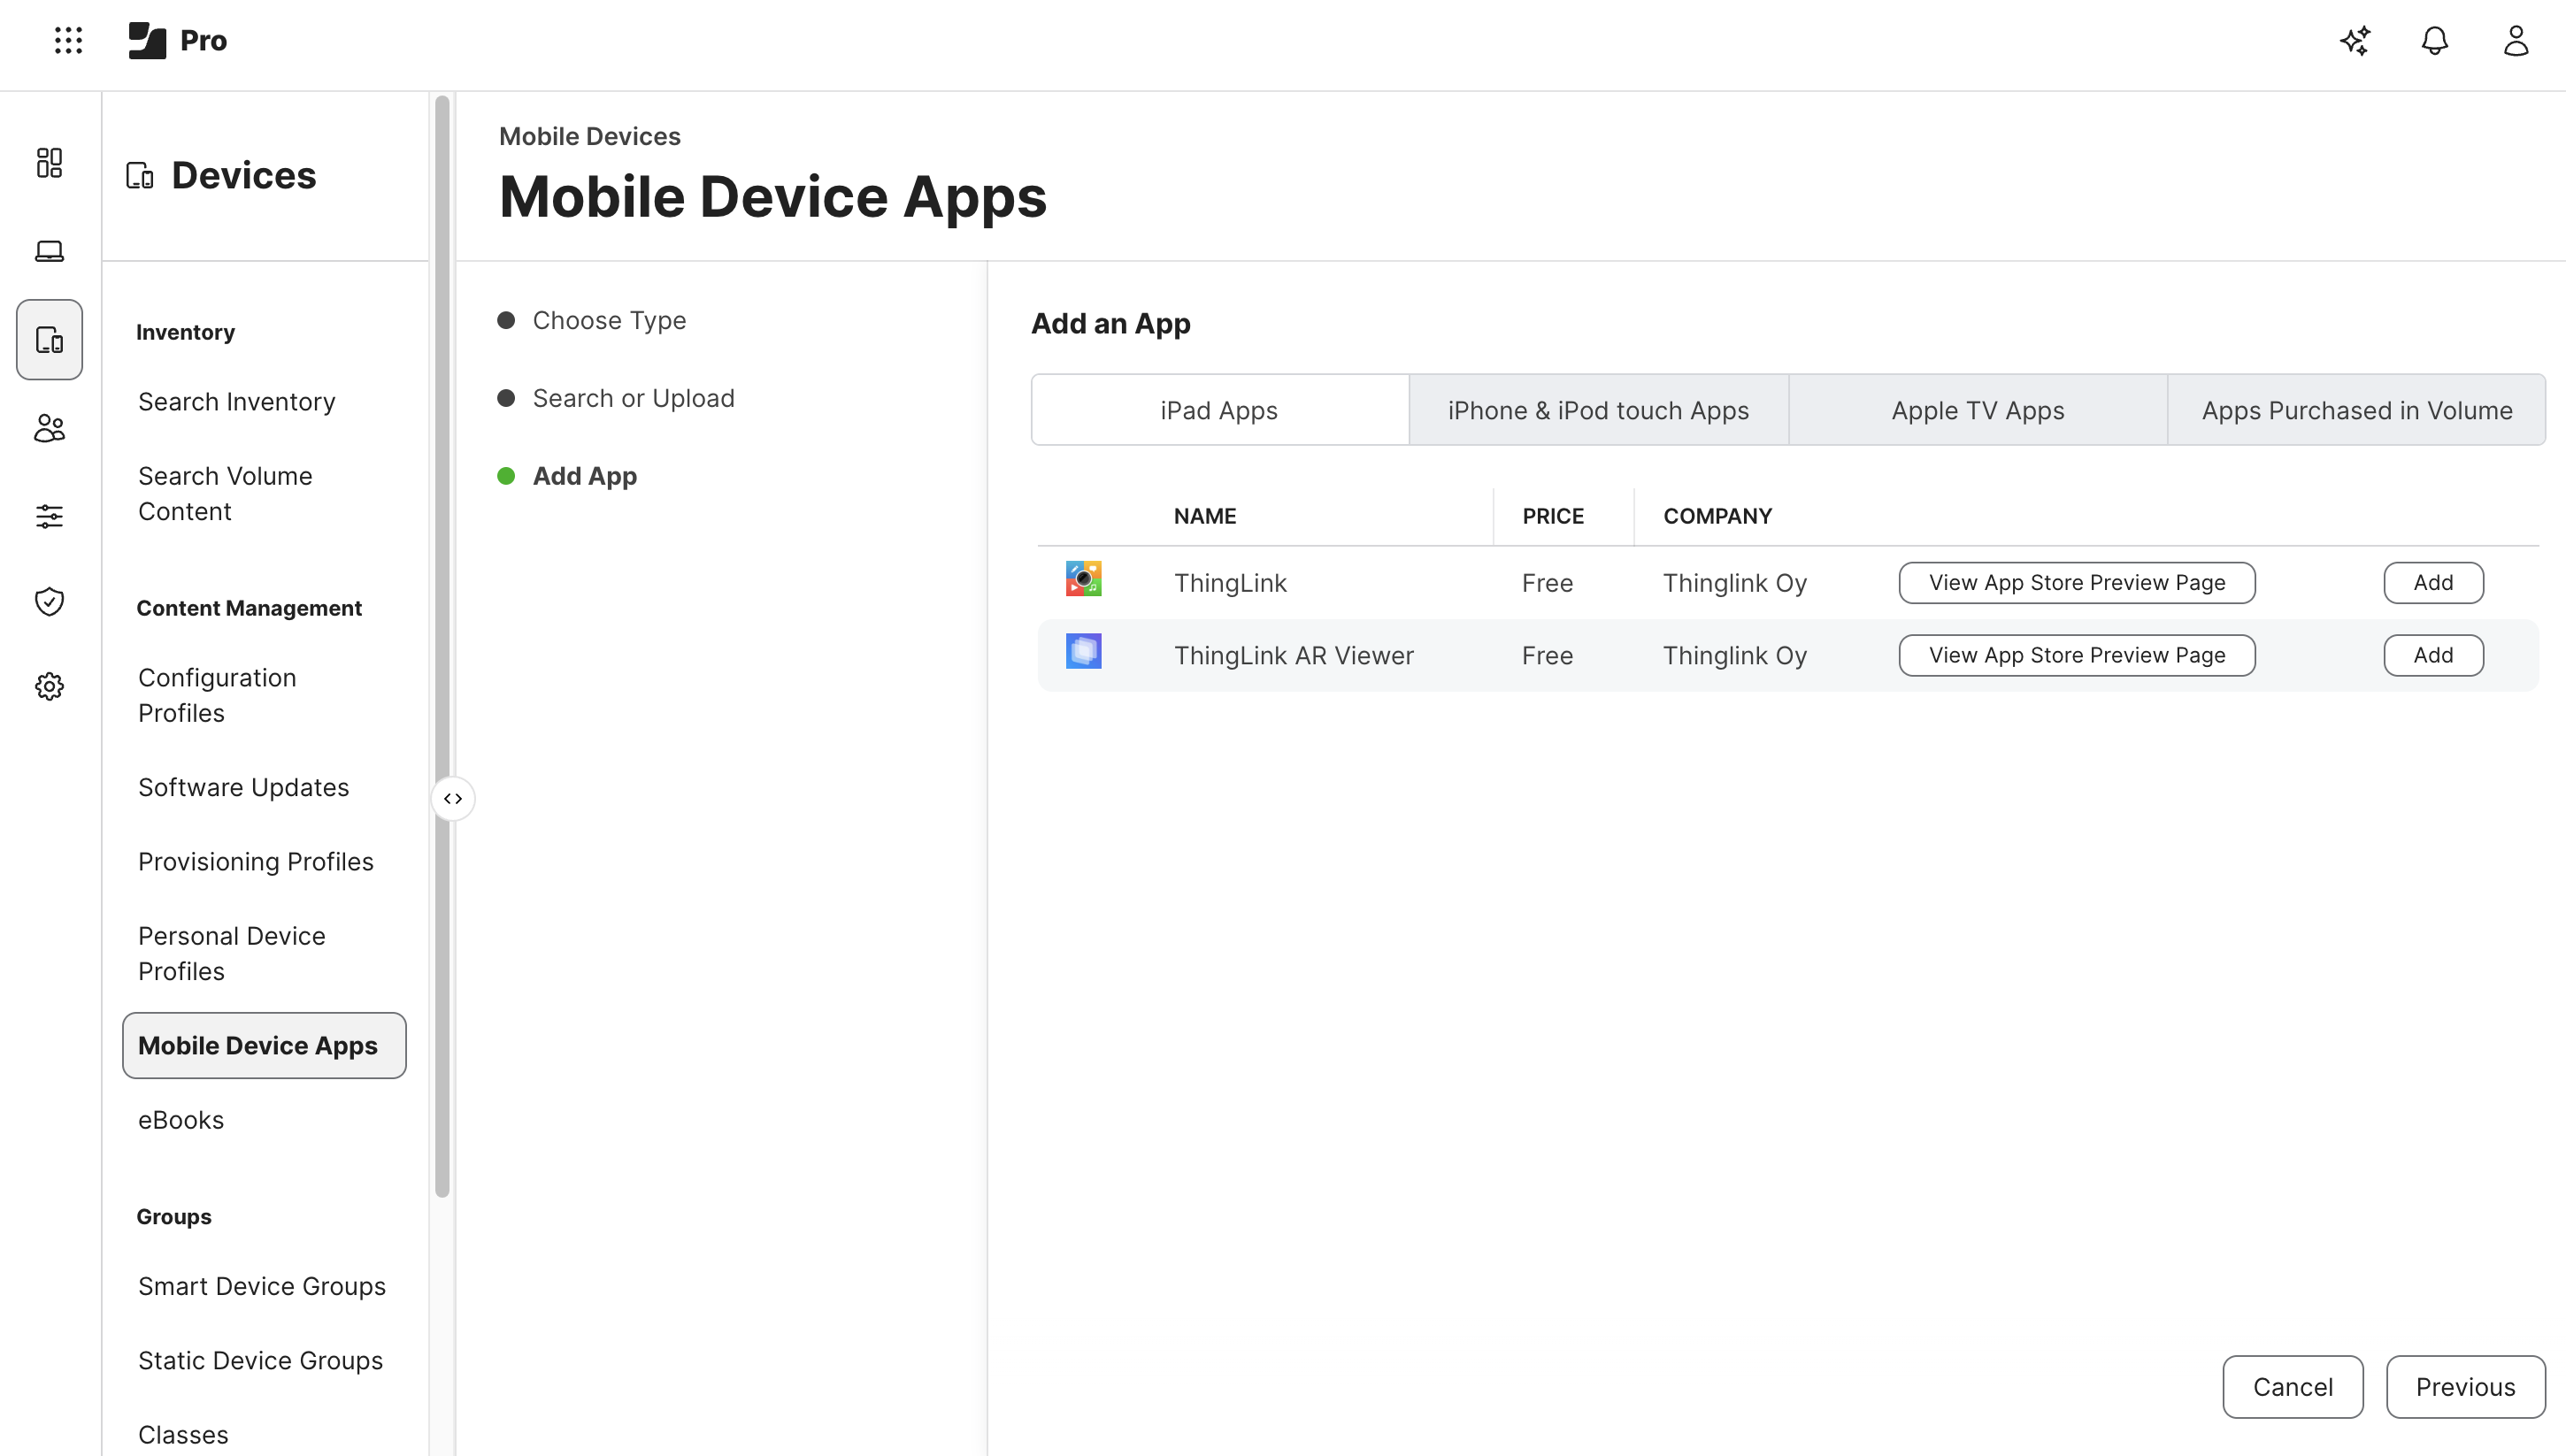Open the notifications bell
2566x1456 pixels.
2435,41
